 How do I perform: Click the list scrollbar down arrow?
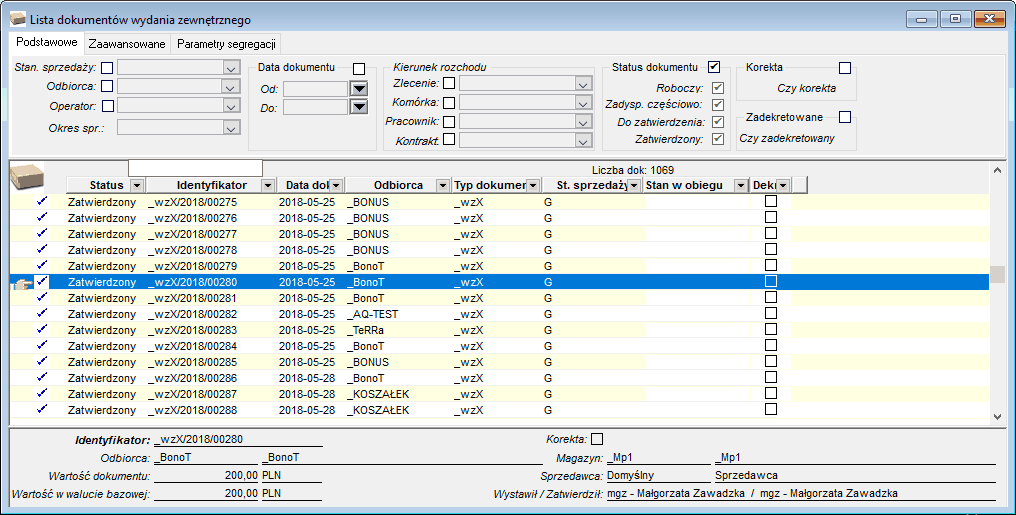(997, 417)
